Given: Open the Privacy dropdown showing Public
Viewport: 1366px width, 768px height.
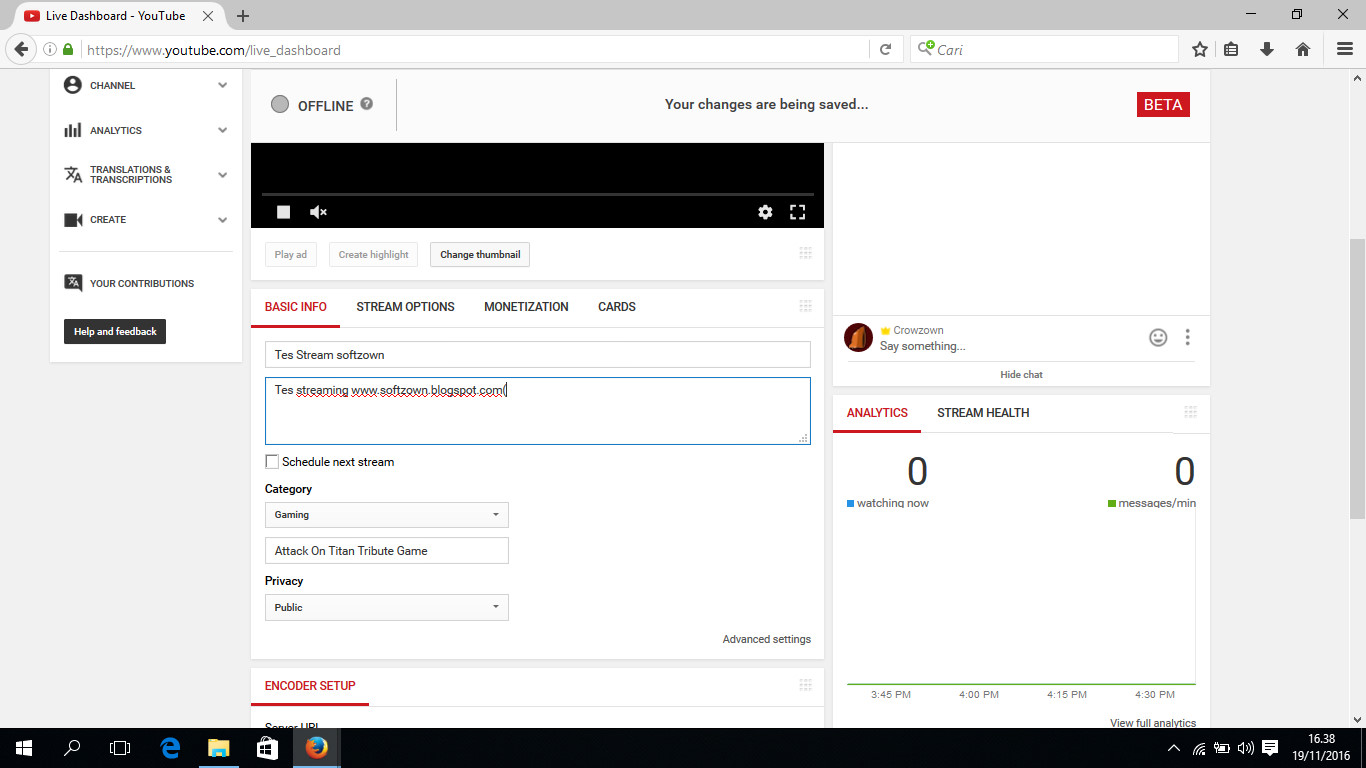Looking at the screenshot, I should [x=387, y=608].
